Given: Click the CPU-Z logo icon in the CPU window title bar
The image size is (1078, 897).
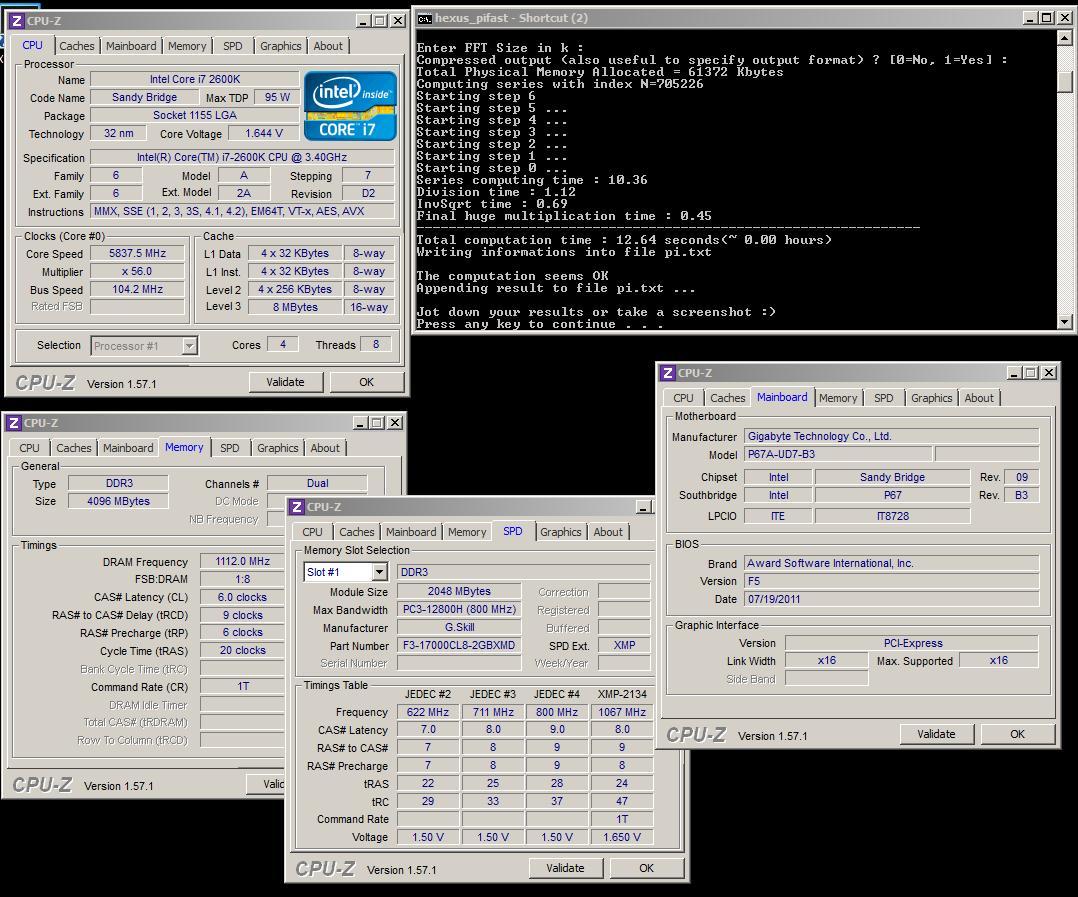Looking at the screenshot, I should click(16, 21).
